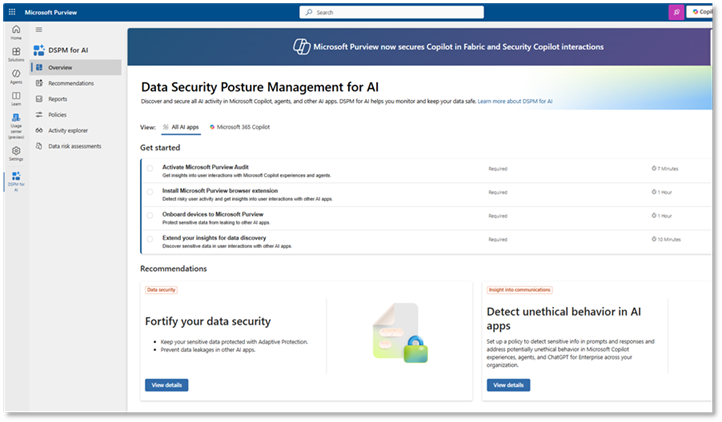Open the Learn icon in left rail
The image size is (722, 422).
click(x=16, y=98)
